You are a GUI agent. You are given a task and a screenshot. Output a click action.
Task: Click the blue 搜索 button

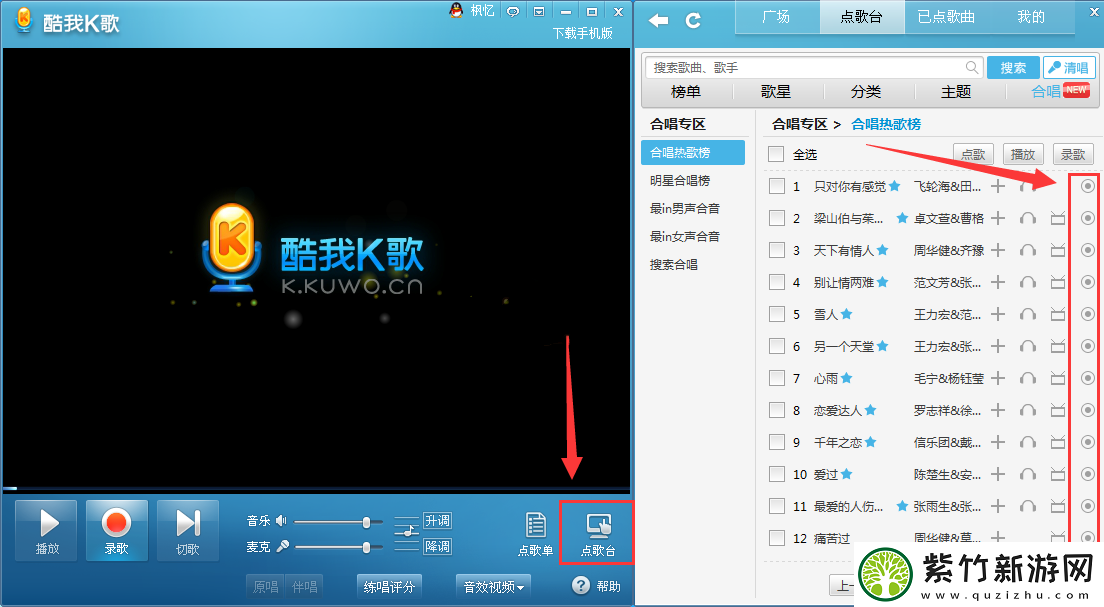[1013, 68]
